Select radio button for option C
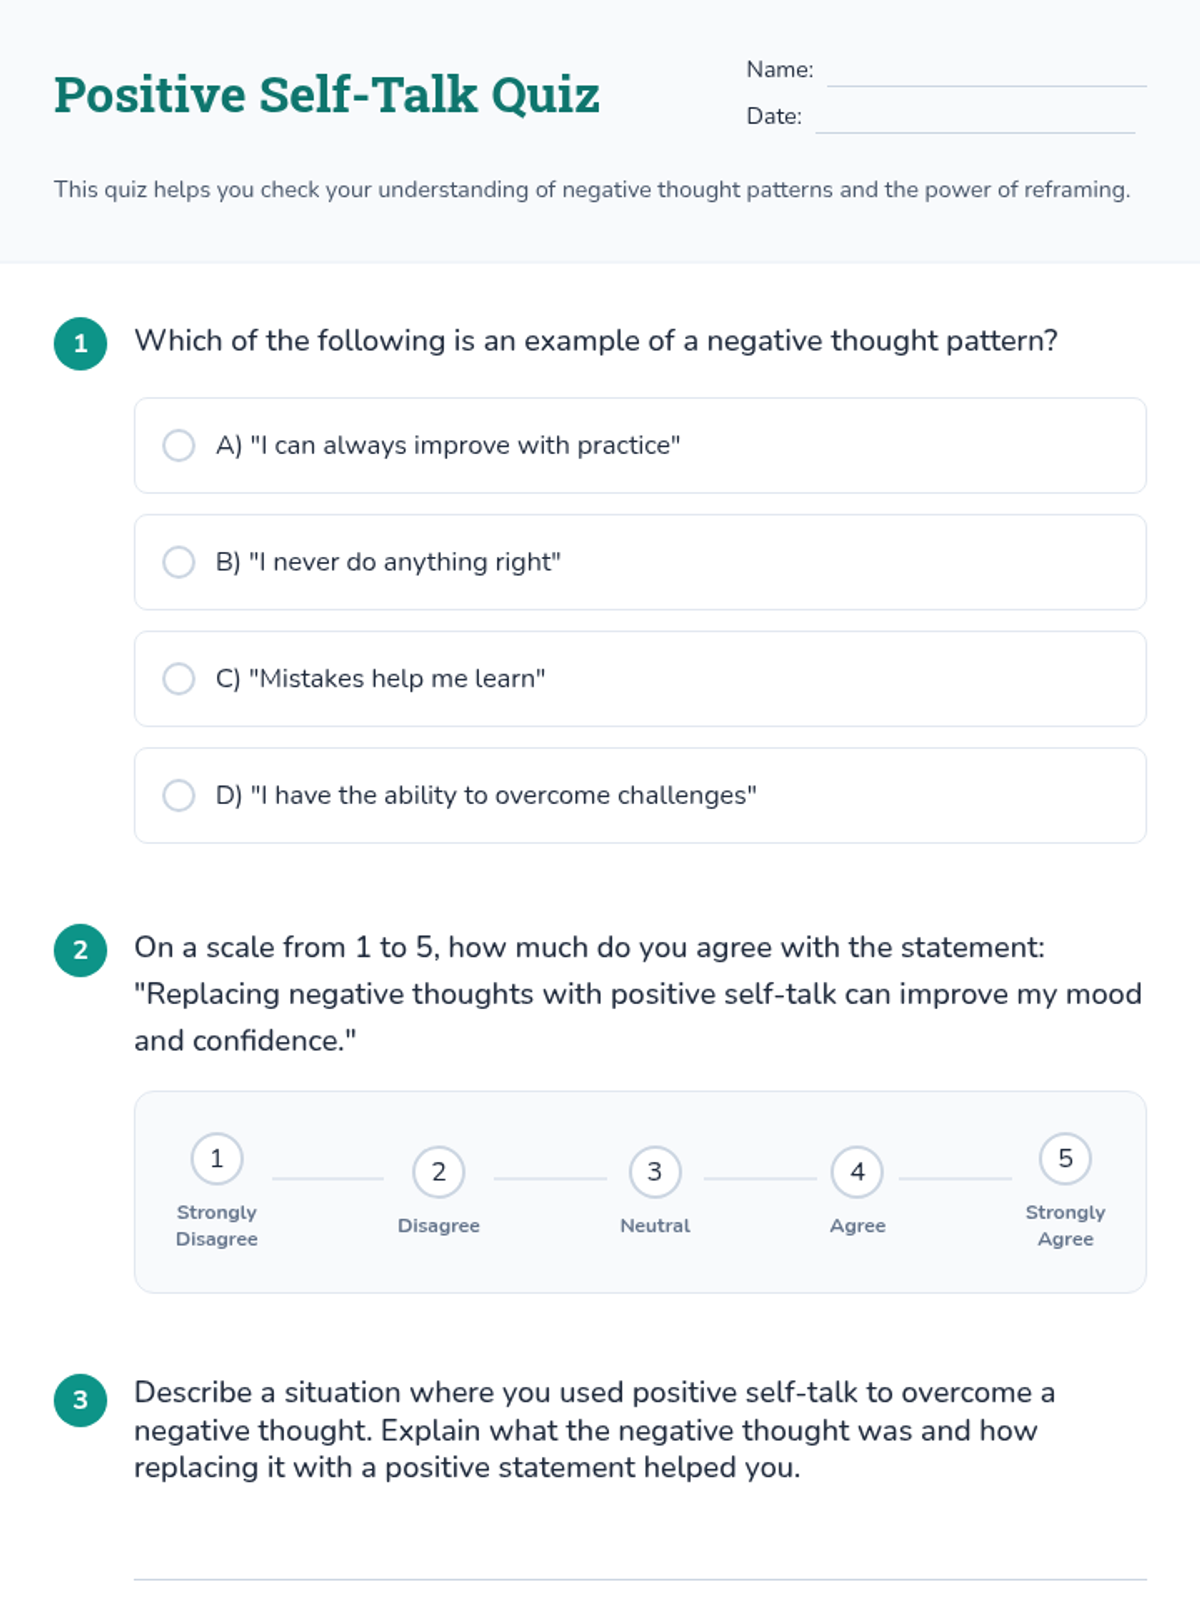The width and height of the screenshot is (1200, 1600). click(x=179, y=678)
